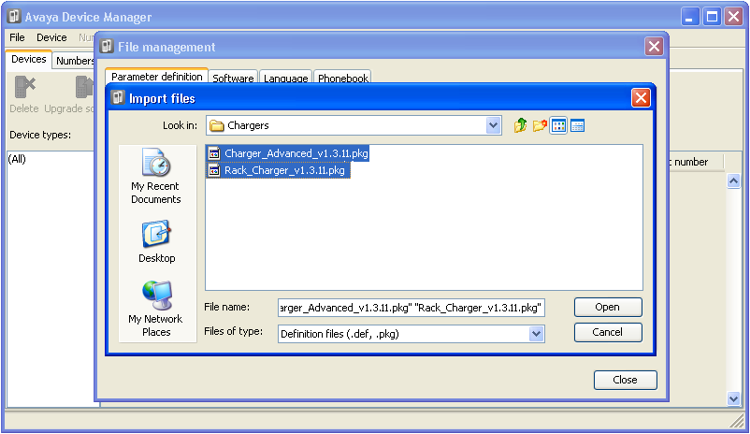Go up one folder level icon
This screenshot has width=750, height=434.
coord(520,126)
